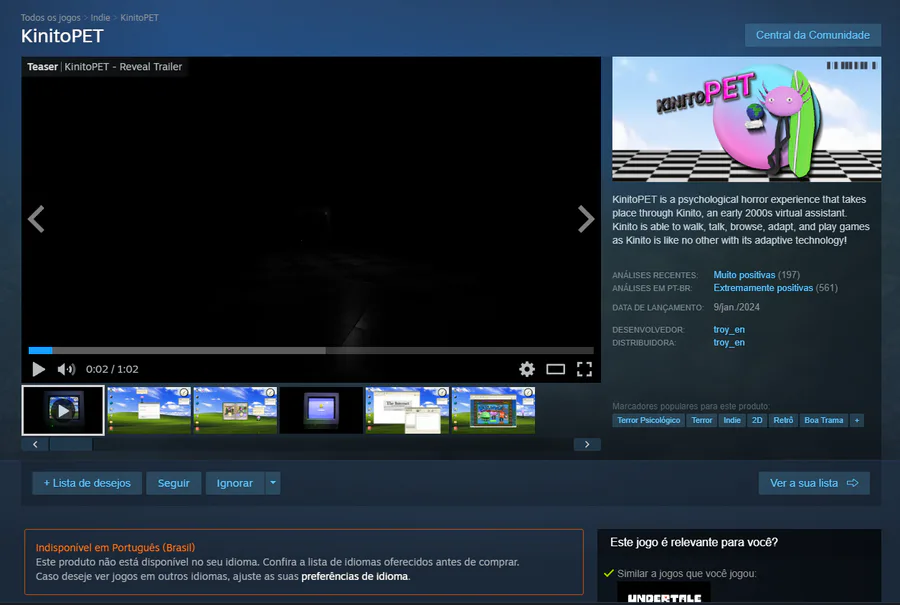Screen dimensions: 900x605
Task: Click Este jogo é relevante para você? heading
Action: pos(694,542)
